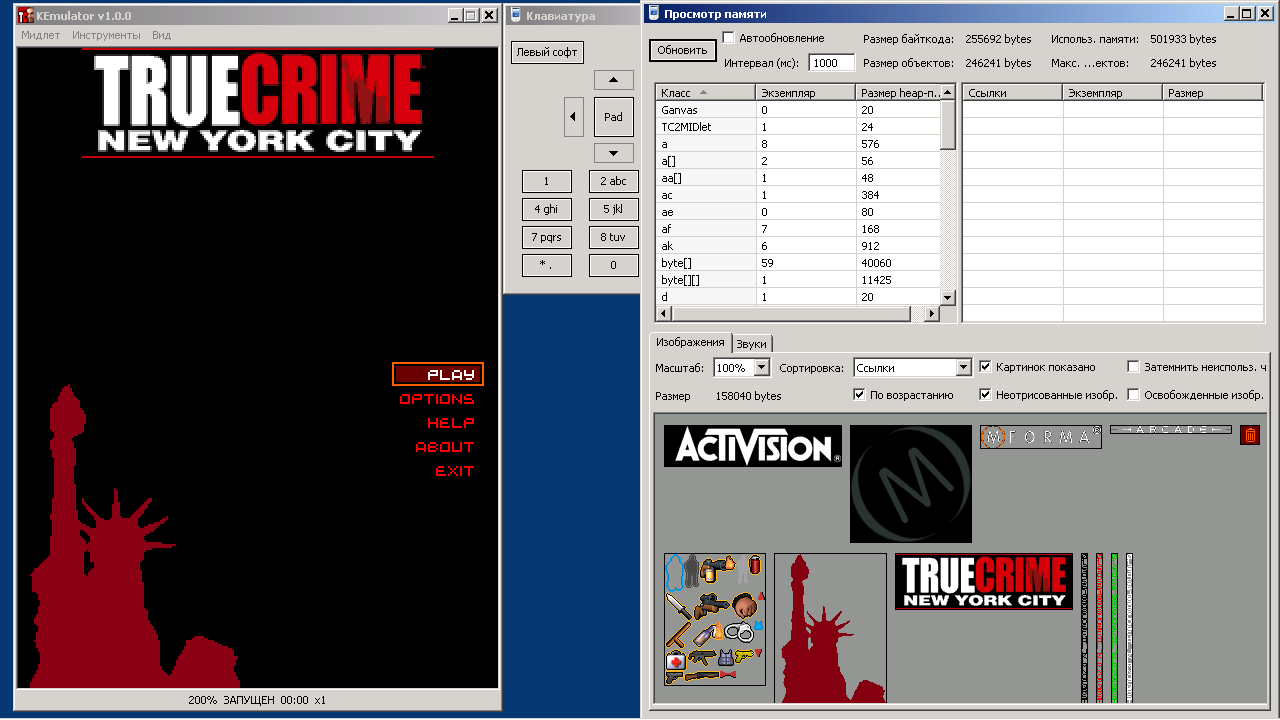Click keypad button 0

pyautogui.click(x=613, y=265)
